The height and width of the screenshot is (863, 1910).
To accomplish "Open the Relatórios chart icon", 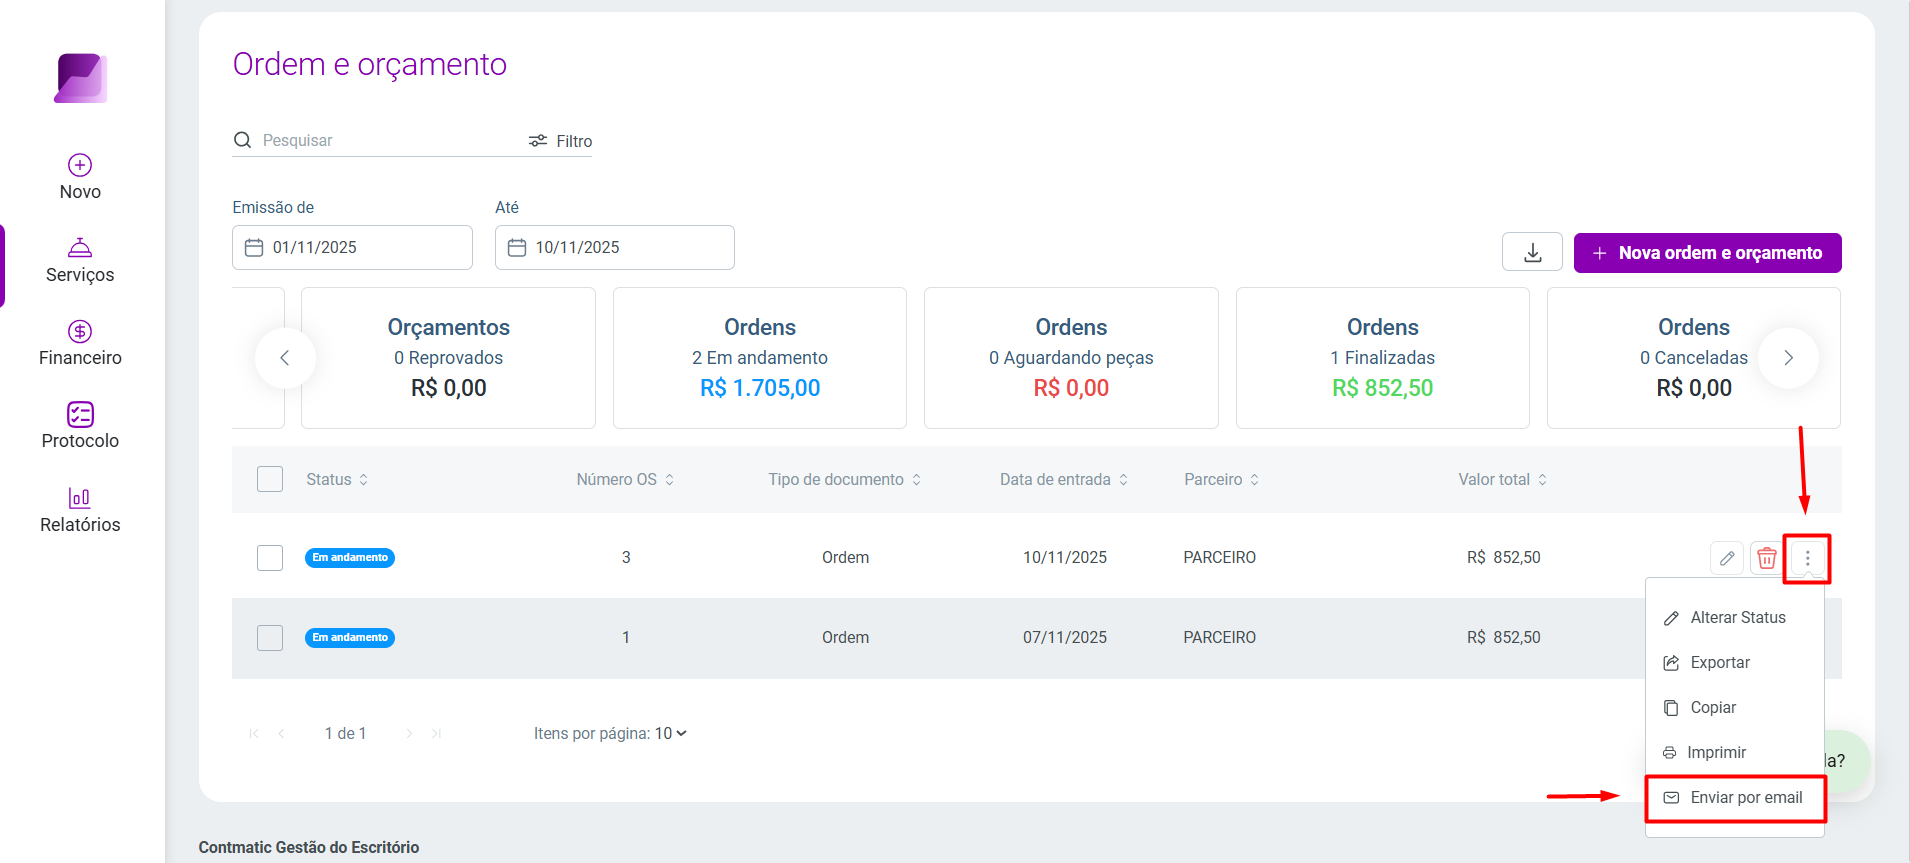I will click(80, 497).
